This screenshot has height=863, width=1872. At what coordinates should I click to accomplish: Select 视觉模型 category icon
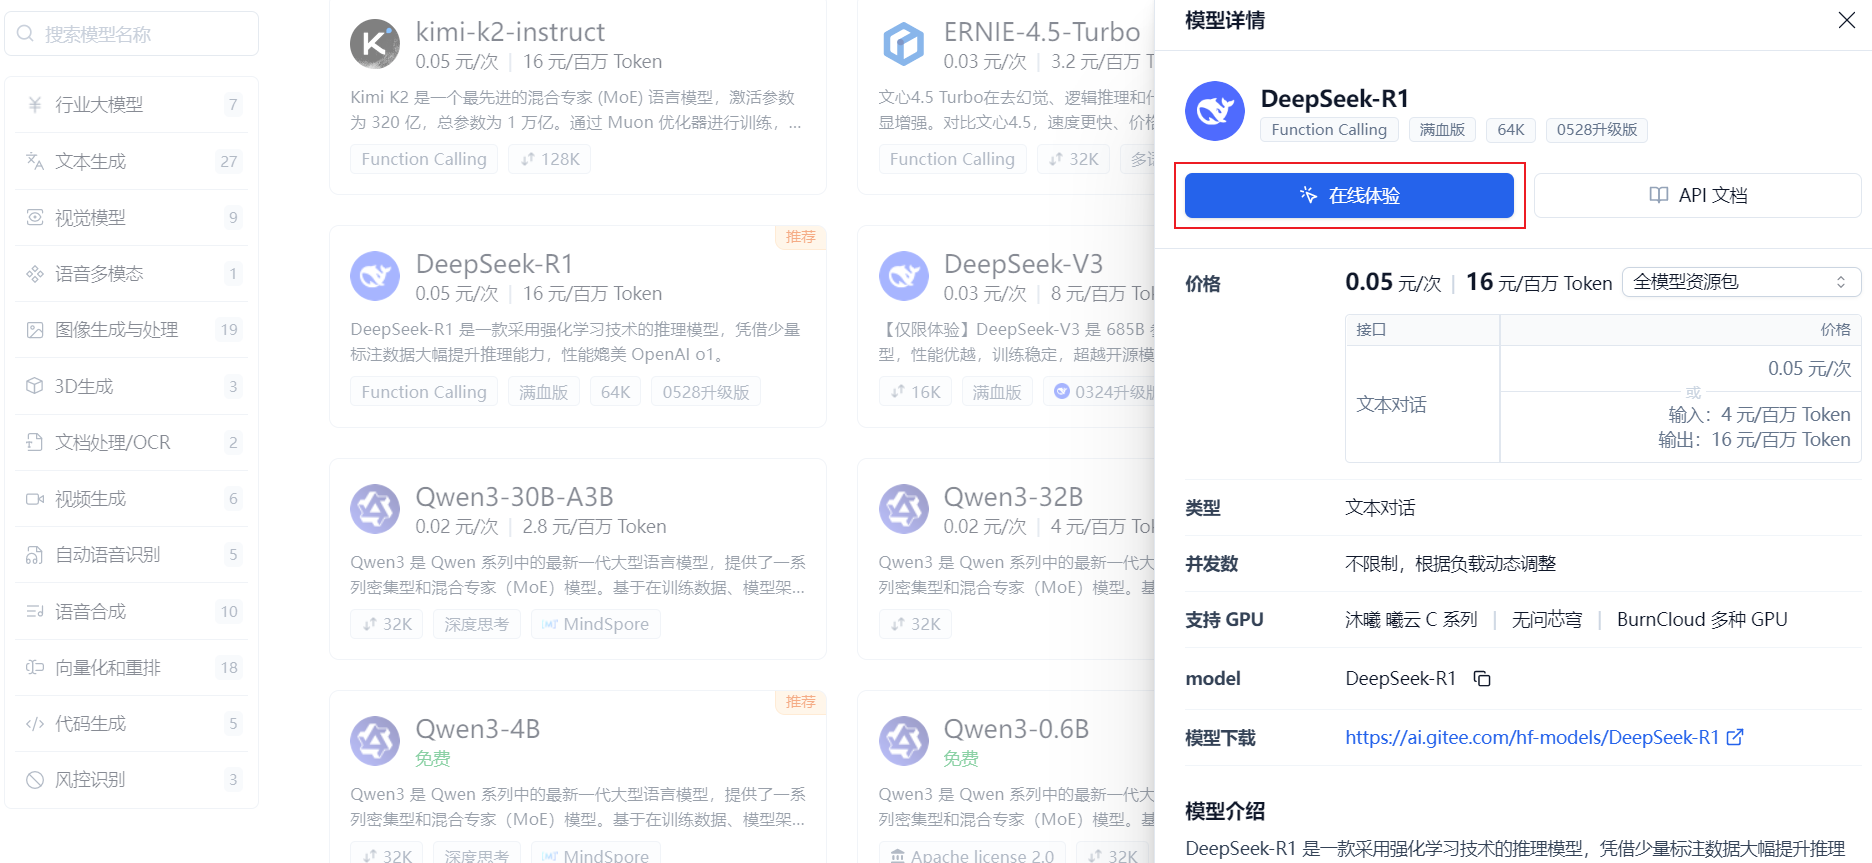[x=35, y=217]
